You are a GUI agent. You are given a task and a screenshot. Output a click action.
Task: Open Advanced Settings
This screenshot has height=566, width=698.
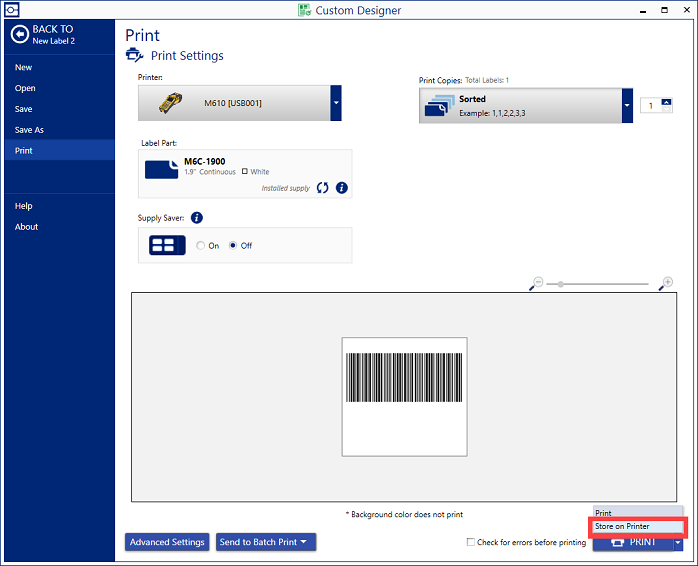166,542
